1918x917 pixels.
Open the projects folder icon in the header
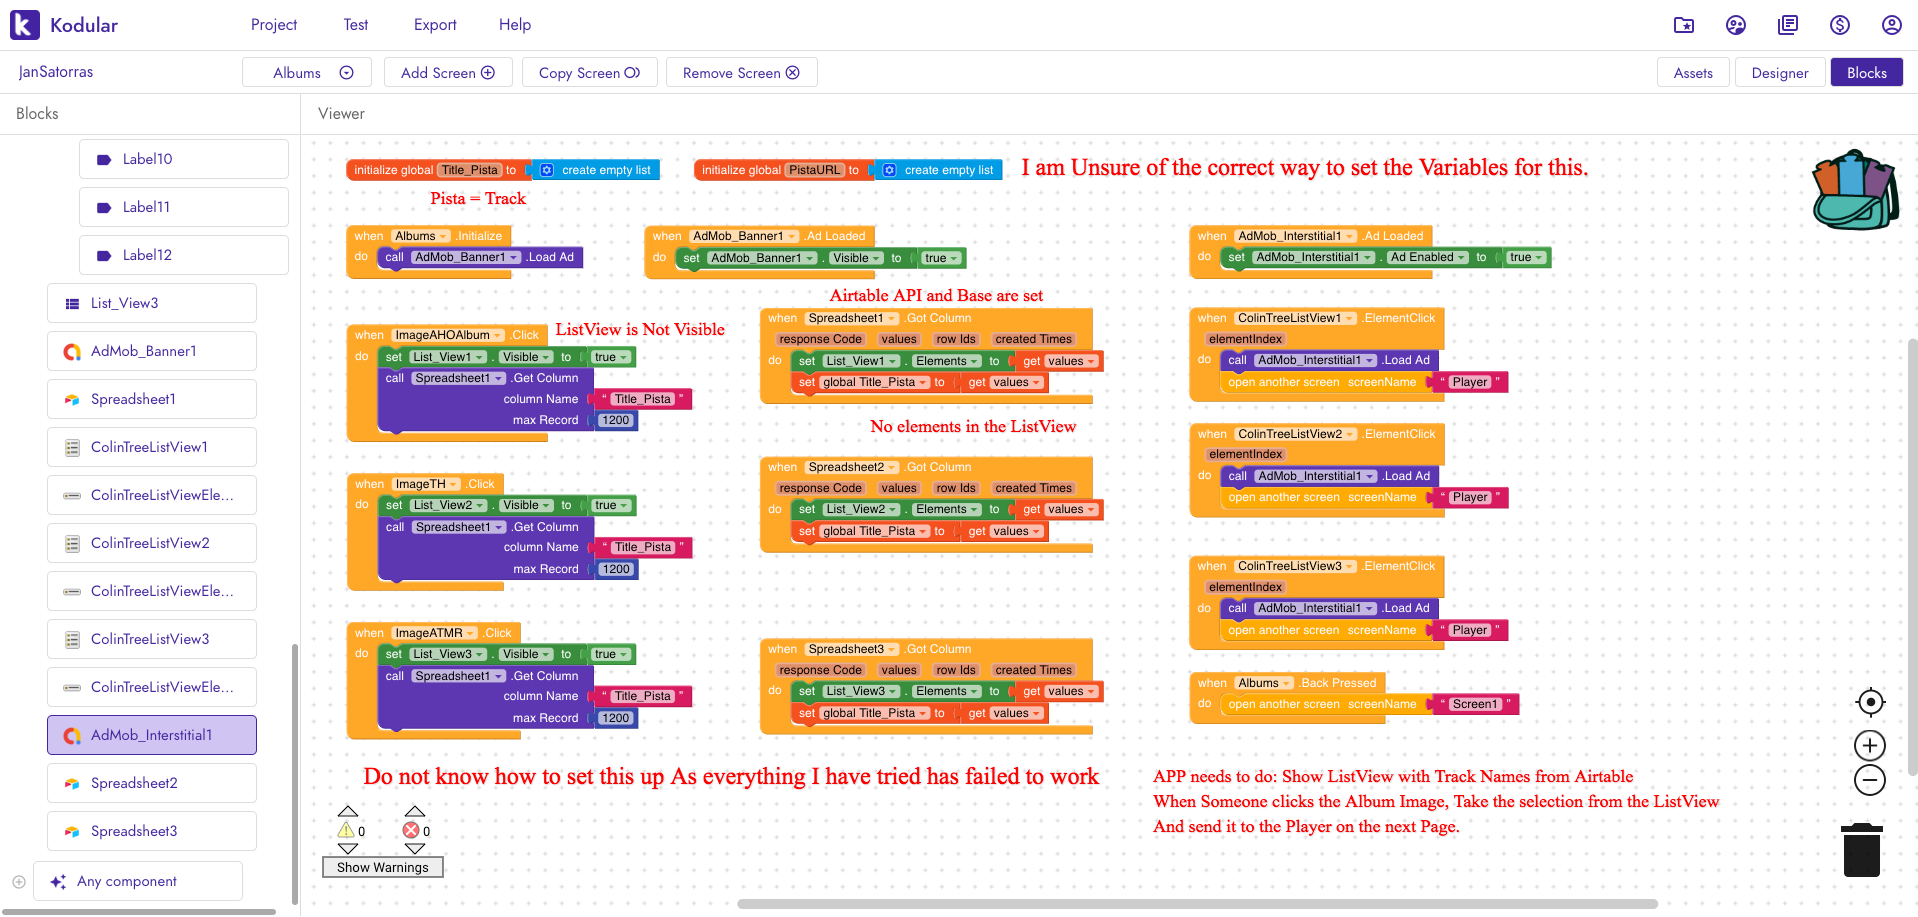(1684, 25)
